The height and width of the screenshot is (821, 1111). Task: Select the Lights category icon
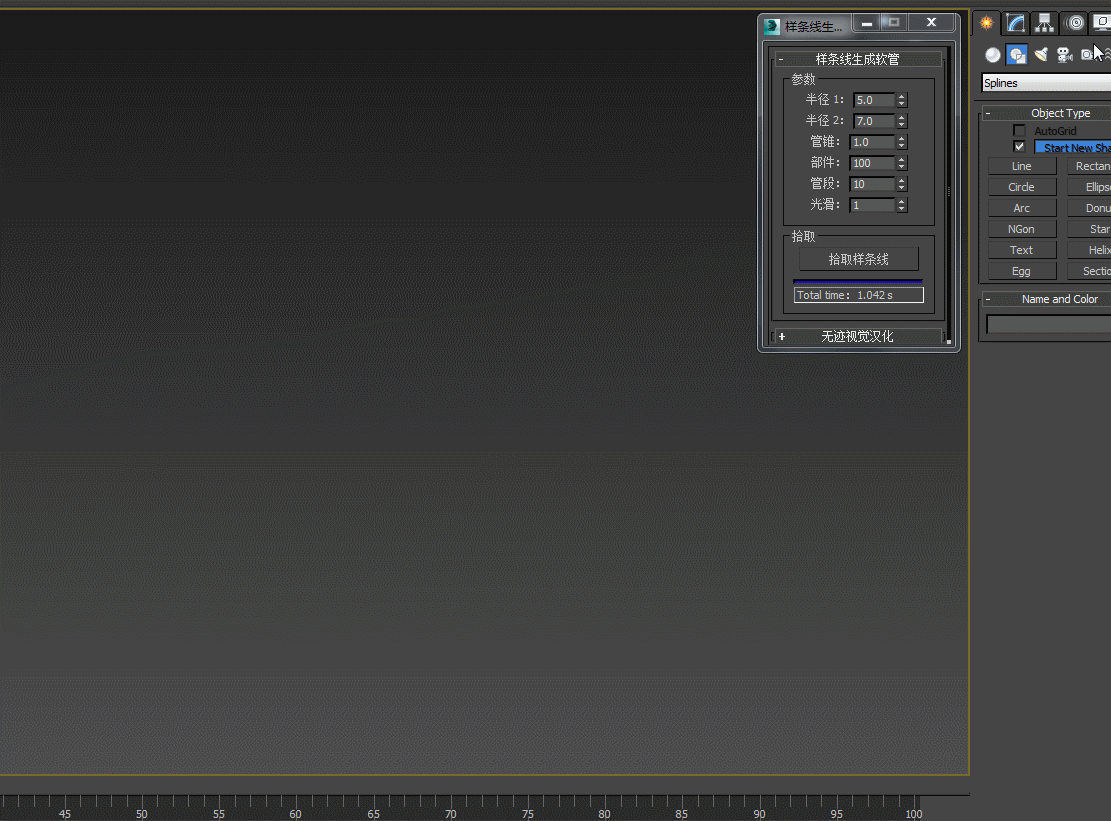[1041, 55]
